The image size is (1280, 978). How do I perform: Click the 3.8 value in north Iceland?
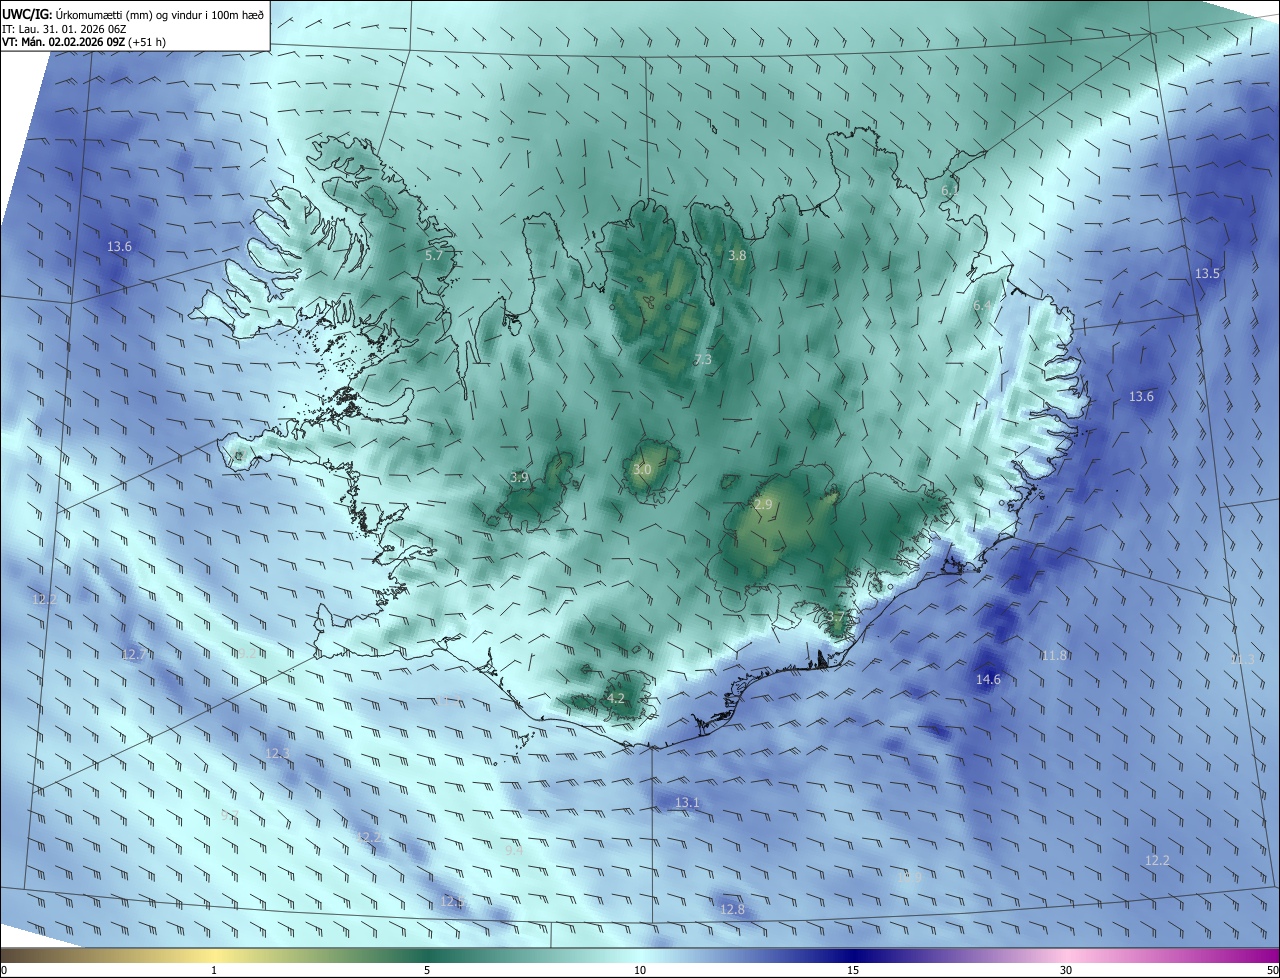[737, 256]
